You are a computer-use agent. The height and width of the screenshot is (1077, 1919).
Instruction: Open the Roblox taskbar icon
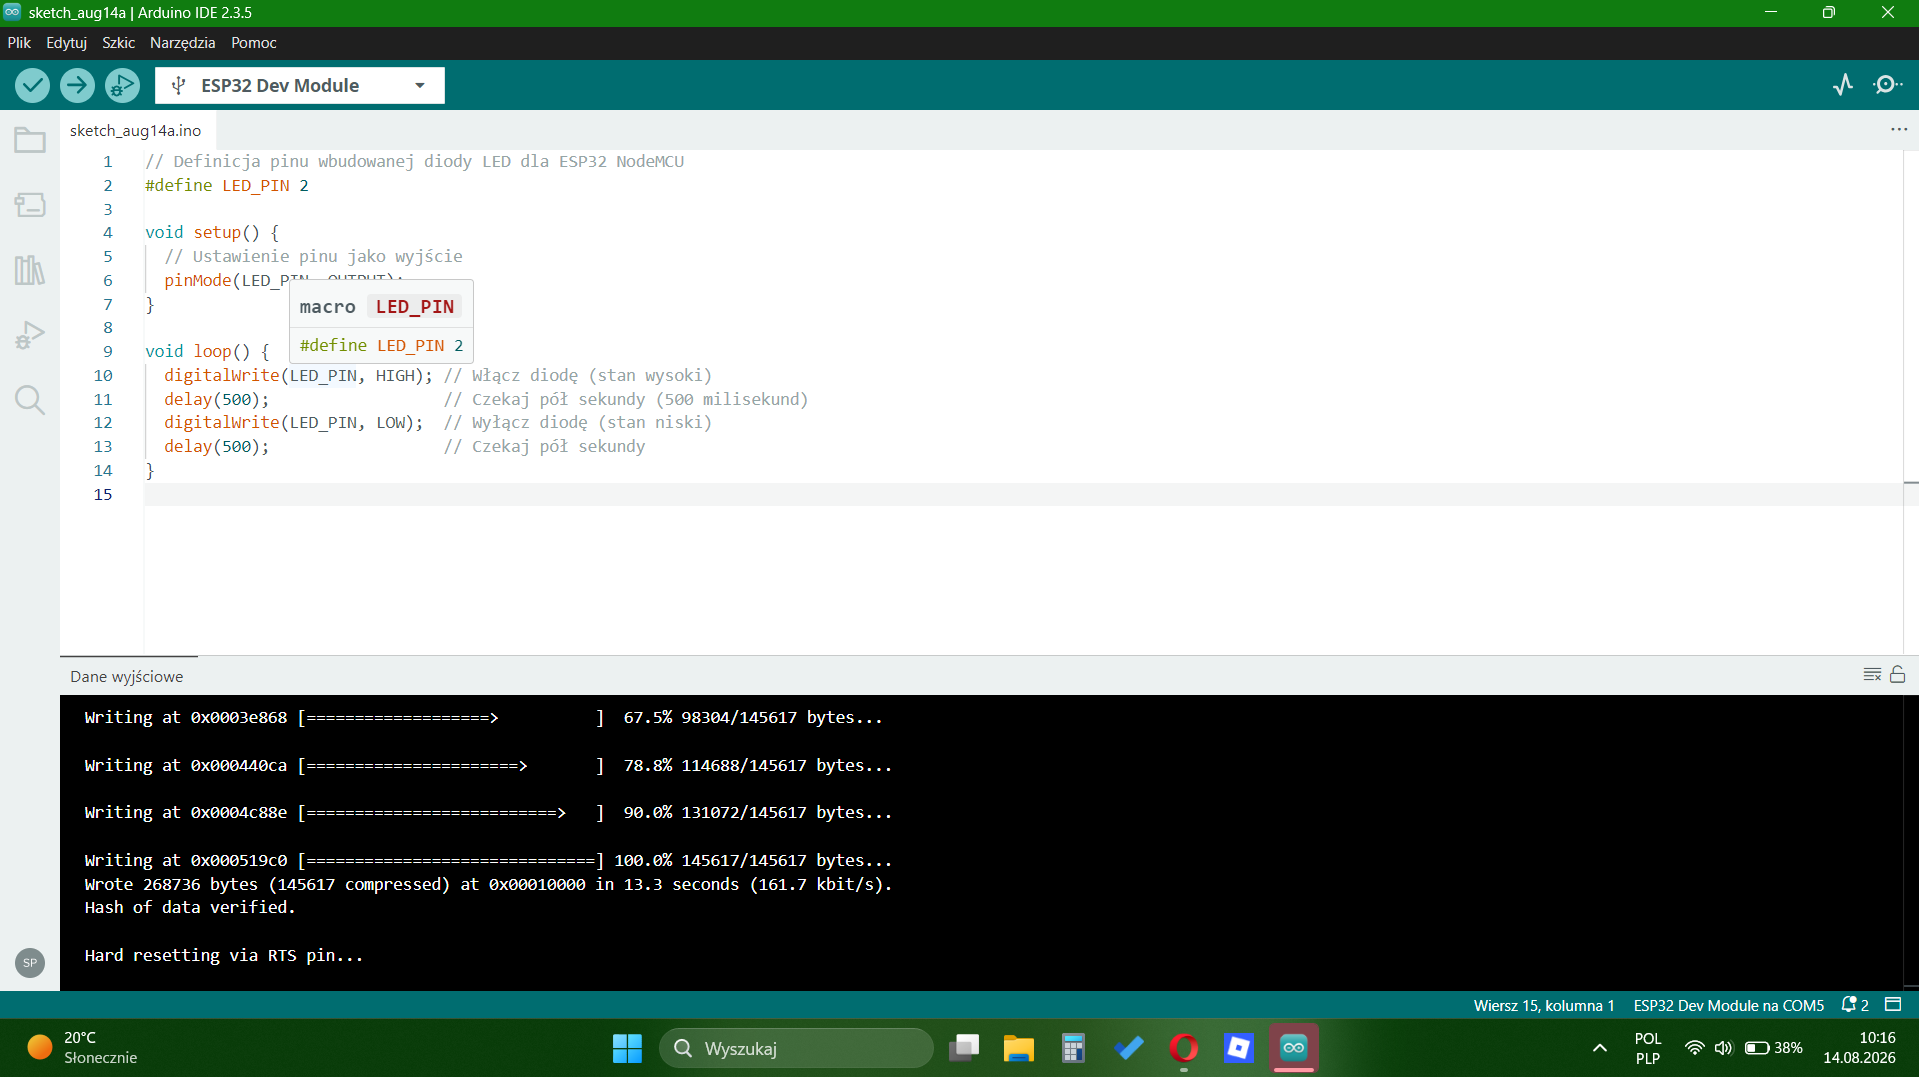(x=1238, y=1048)
